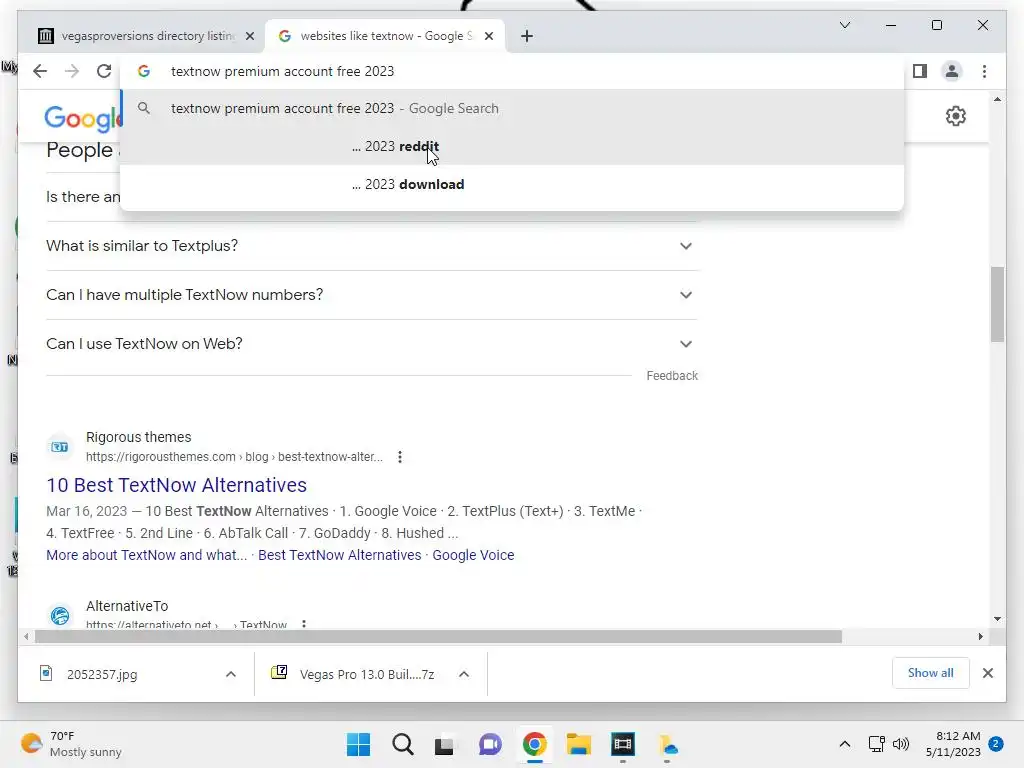Open Rigorous themes result options menu
The height and width of the screenshot is (768, 1024).
[x=400, y=457]
